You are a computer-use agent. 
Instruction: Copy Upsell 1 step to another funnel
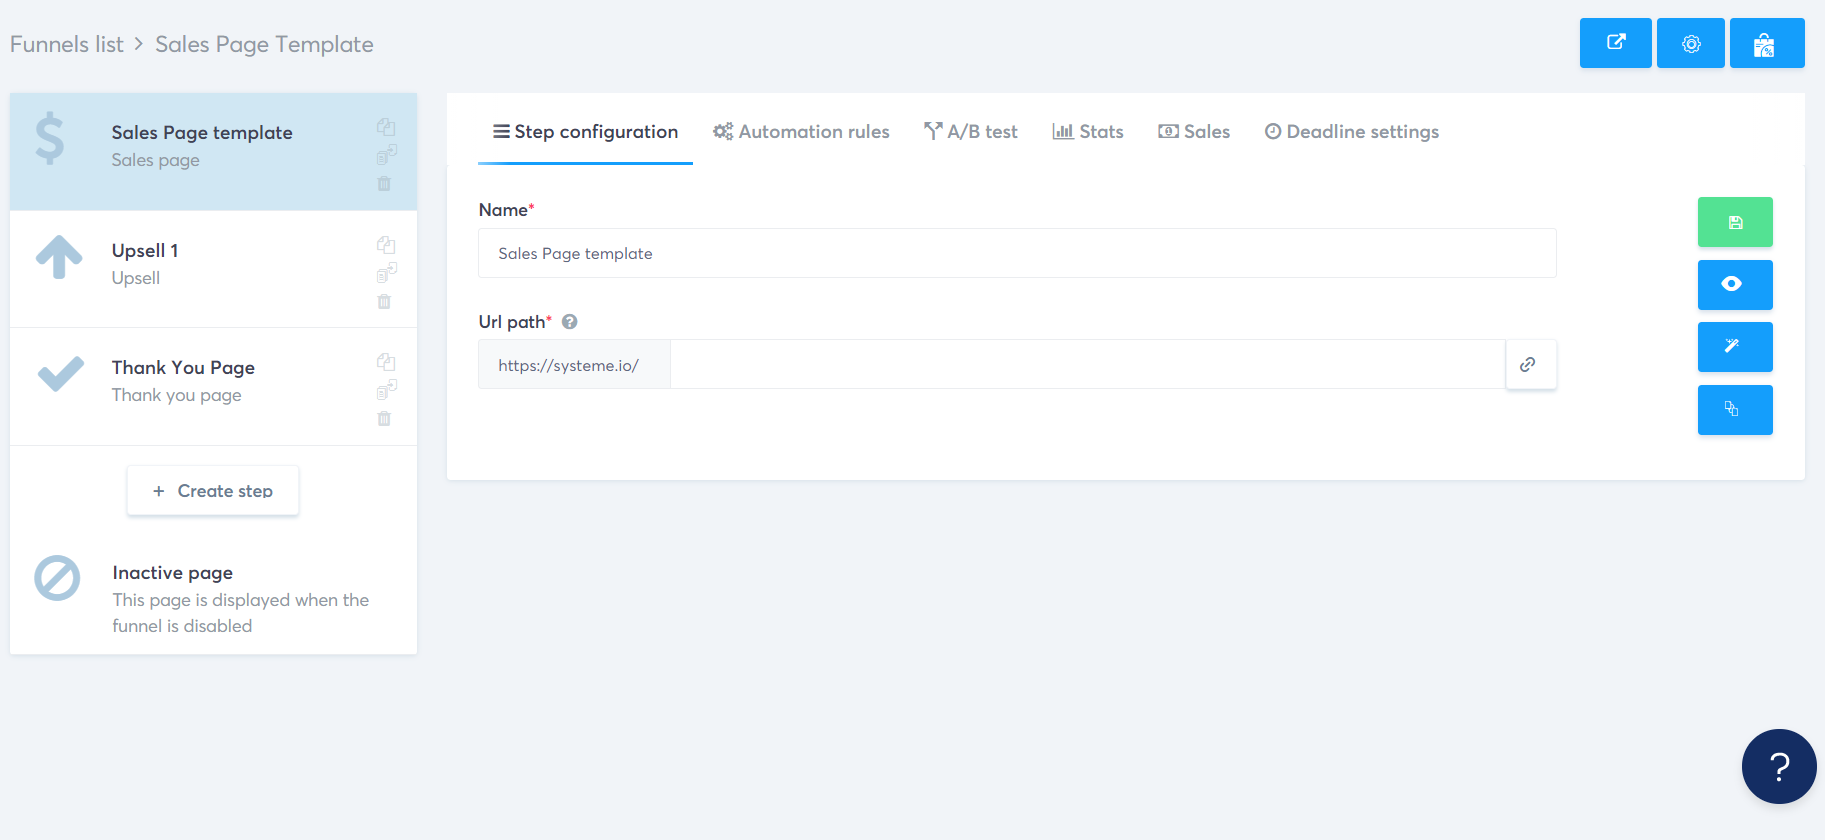[386, 272]
